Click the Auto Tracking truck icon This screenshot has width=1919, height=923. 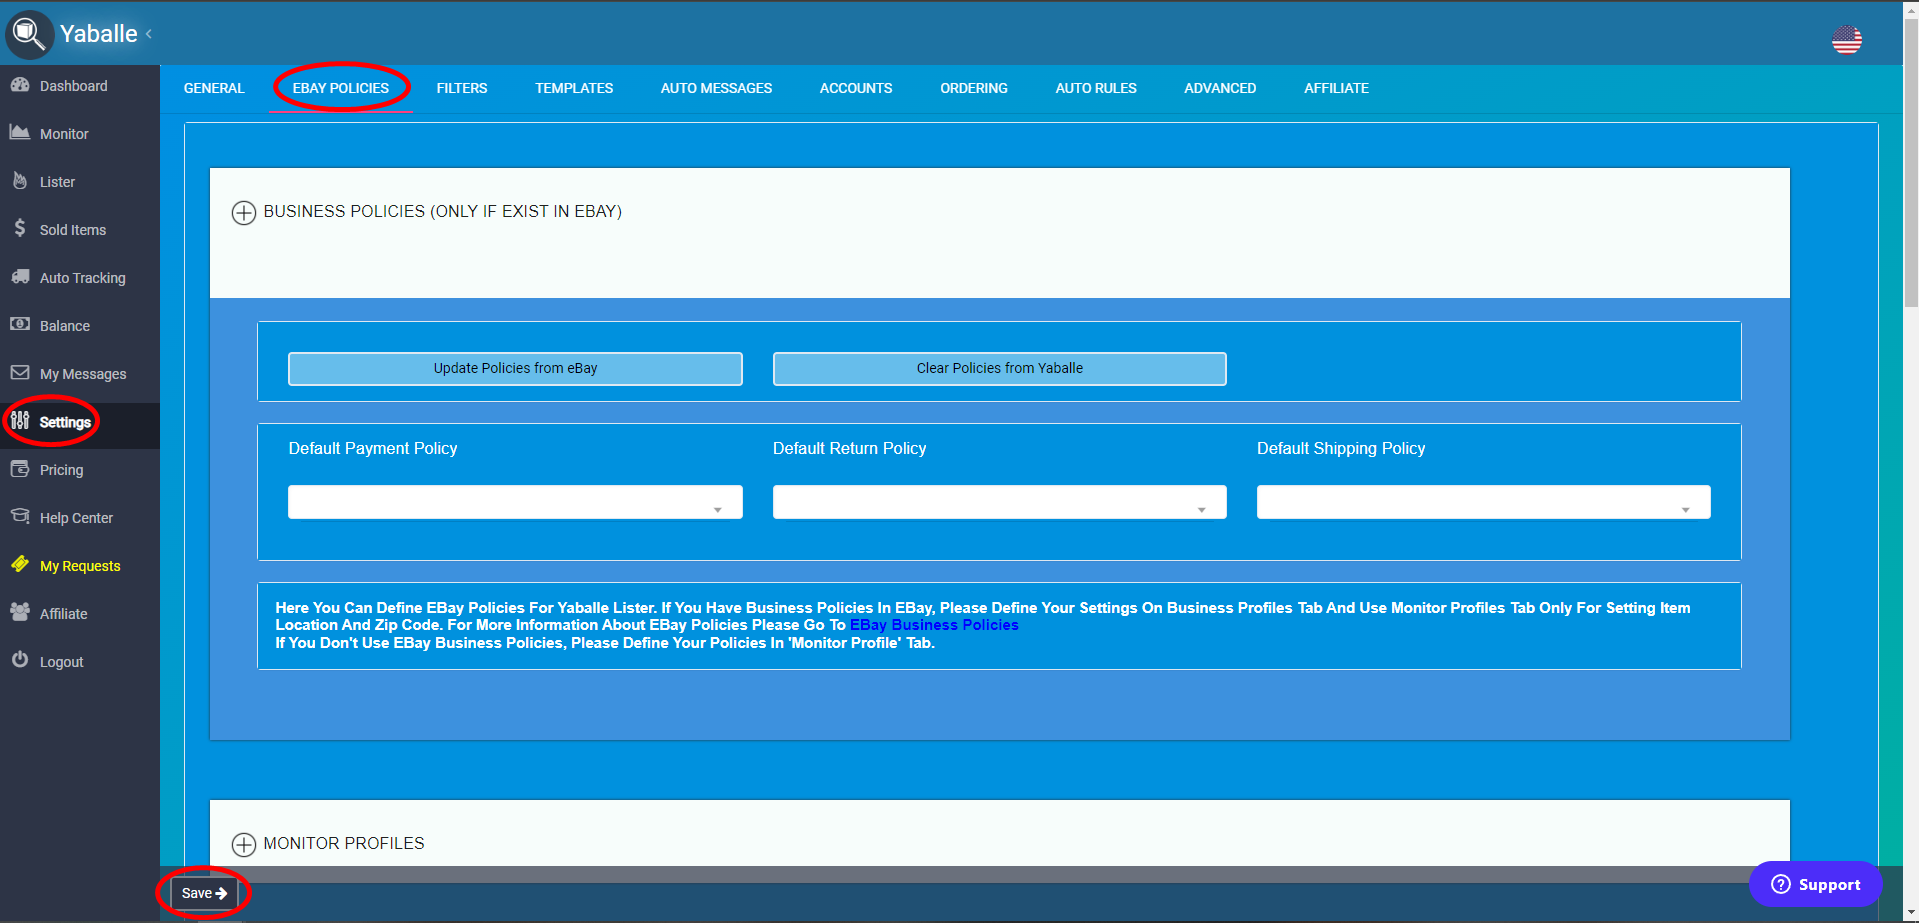[20, 277]
